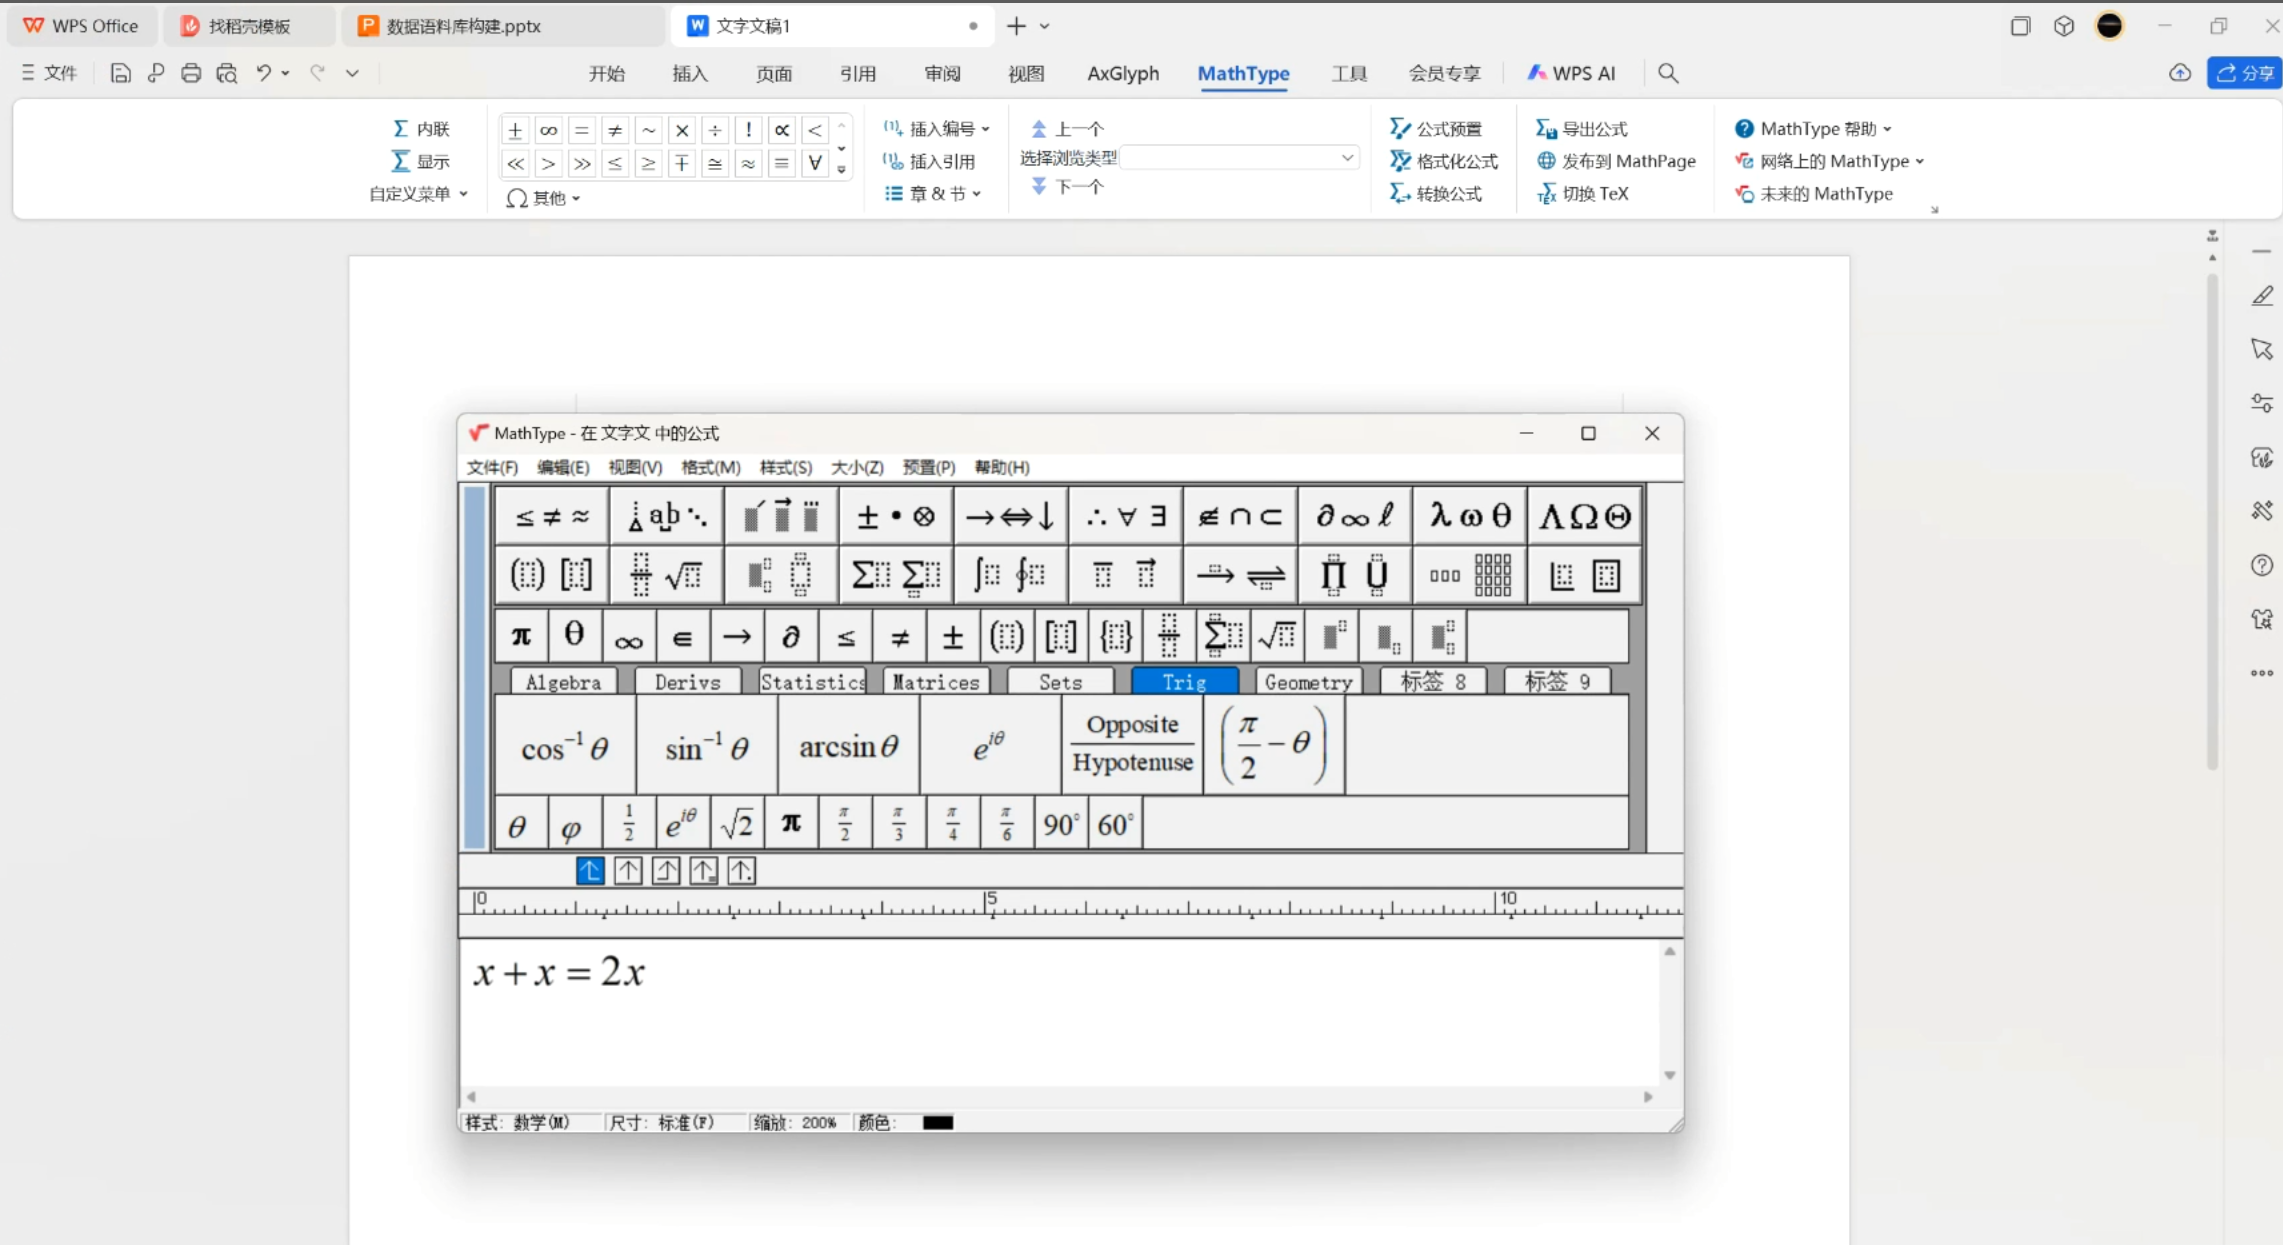Insert 90 degrees expression

1061,824
